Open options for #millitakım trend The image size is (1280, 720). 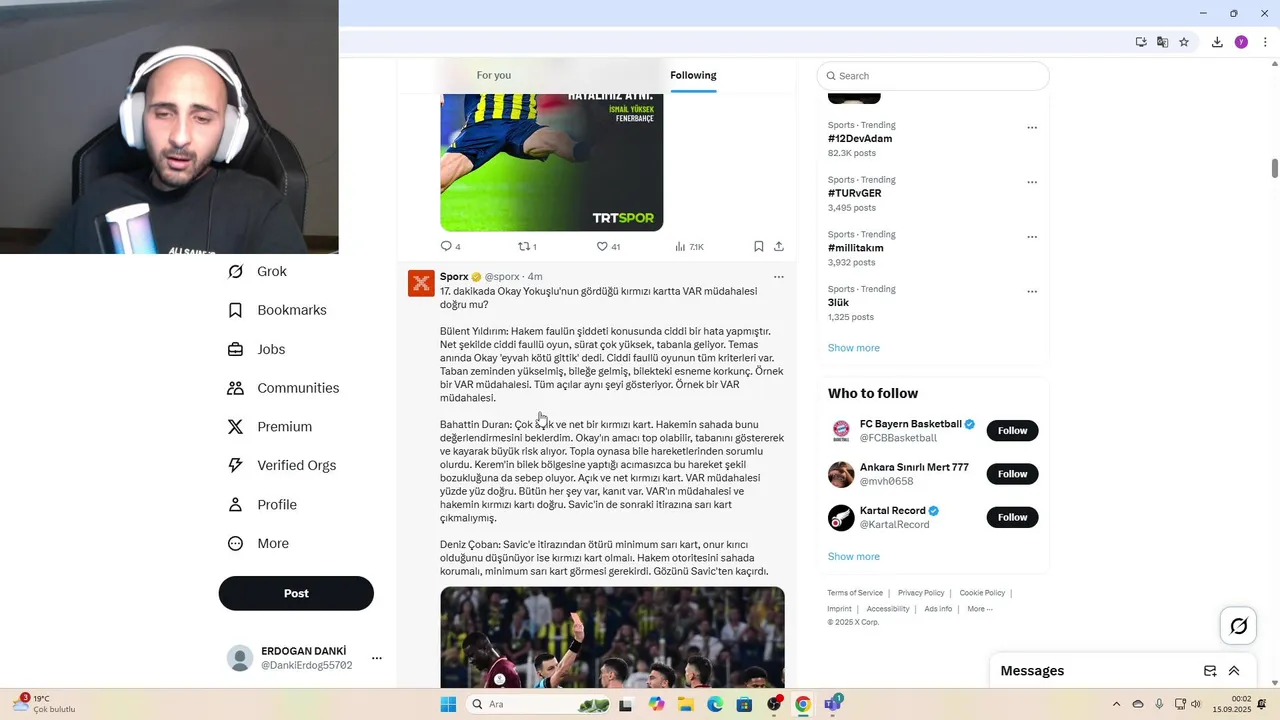coord(1032,237)
